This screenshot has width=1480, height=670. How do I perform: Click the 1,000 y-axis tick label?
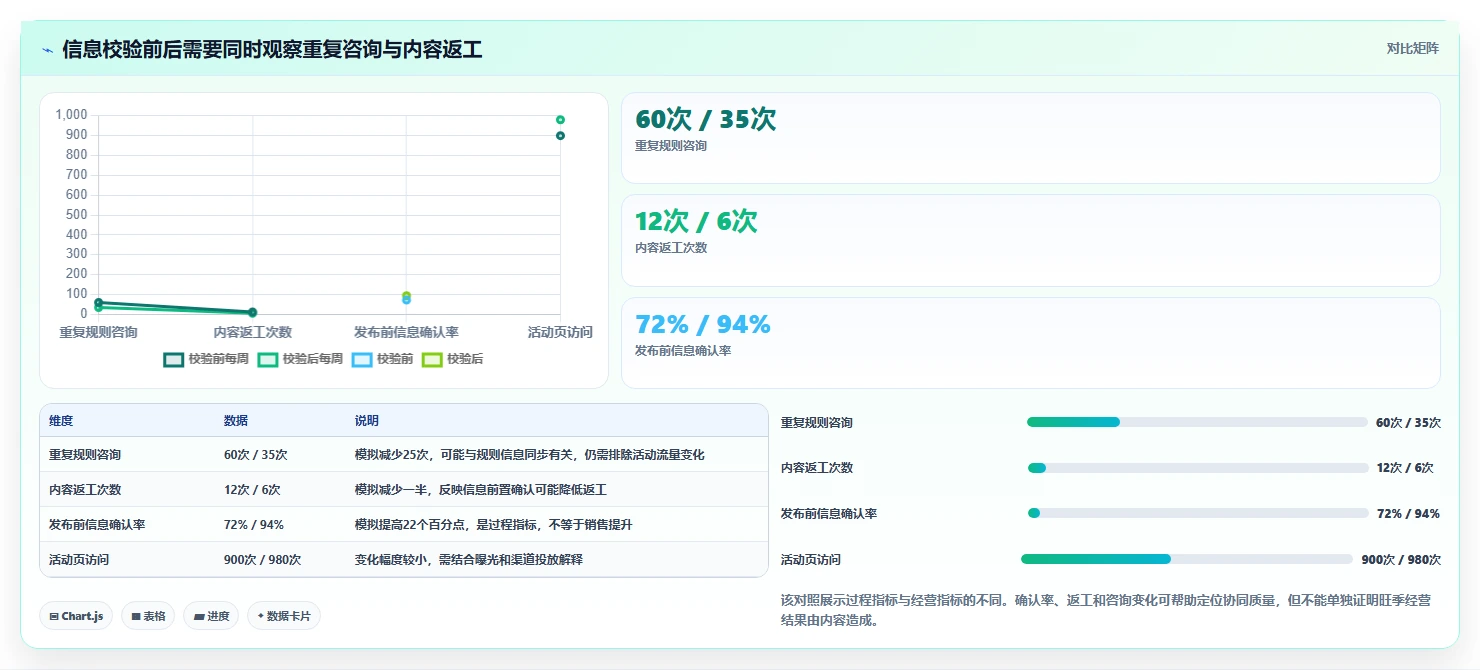(x=72, y=115)
